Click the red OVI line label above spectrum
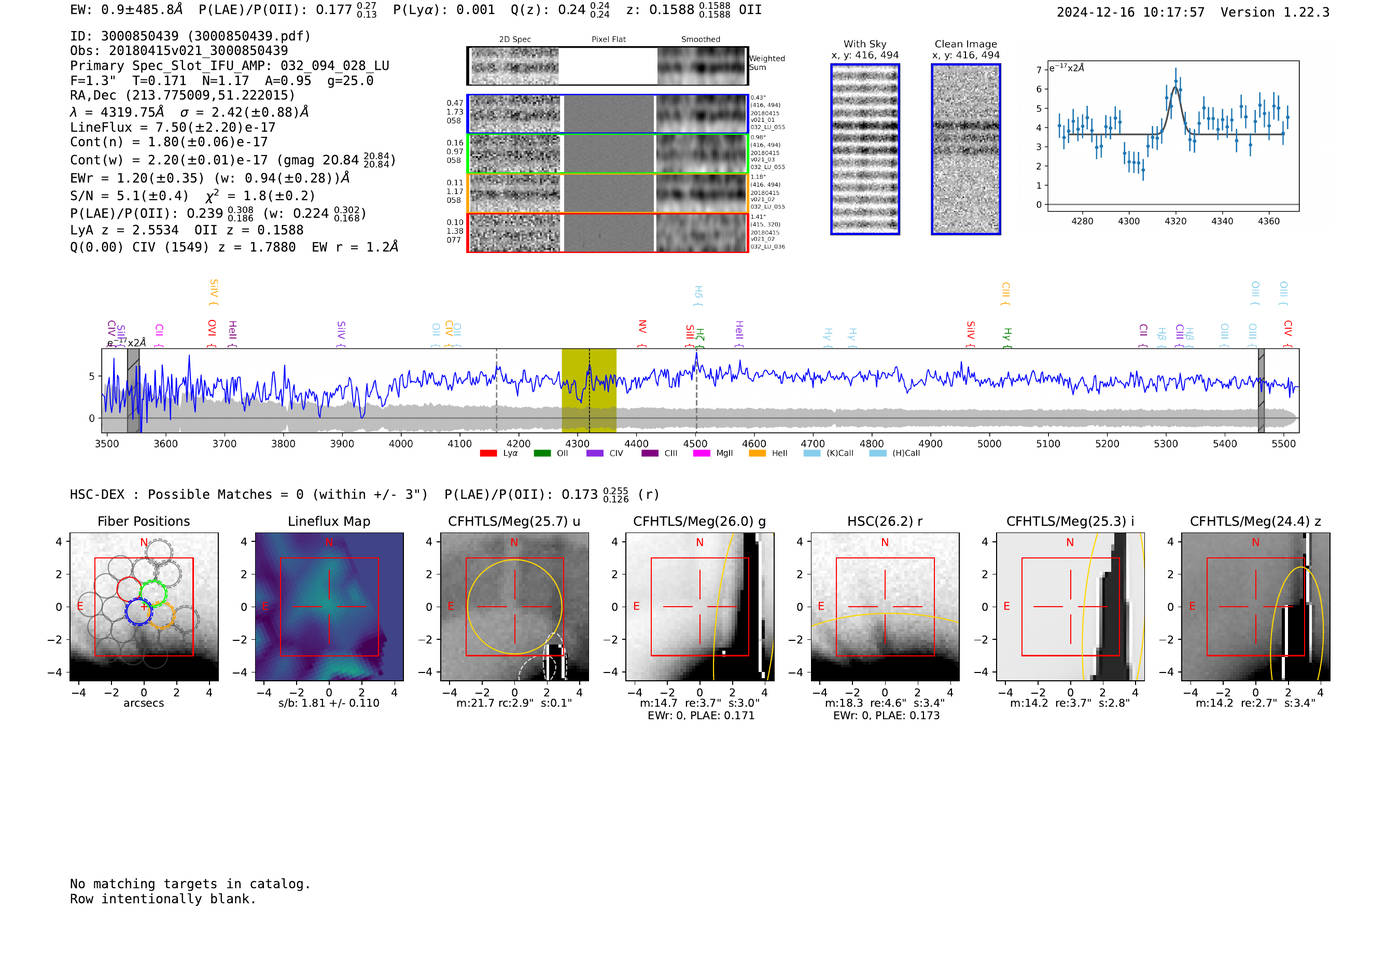Screen dimensions: 1400x953 [211, 332]
